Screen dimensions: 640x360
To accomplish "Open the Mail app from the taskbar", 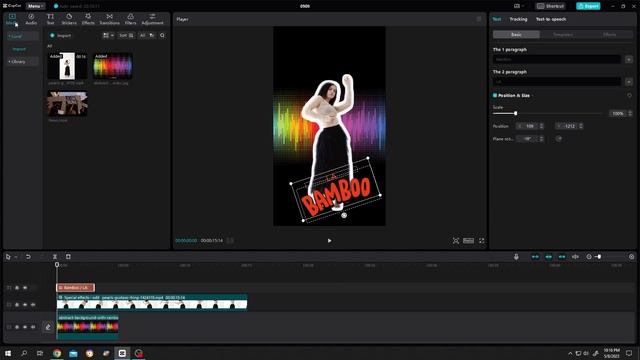I will [73, 353].
